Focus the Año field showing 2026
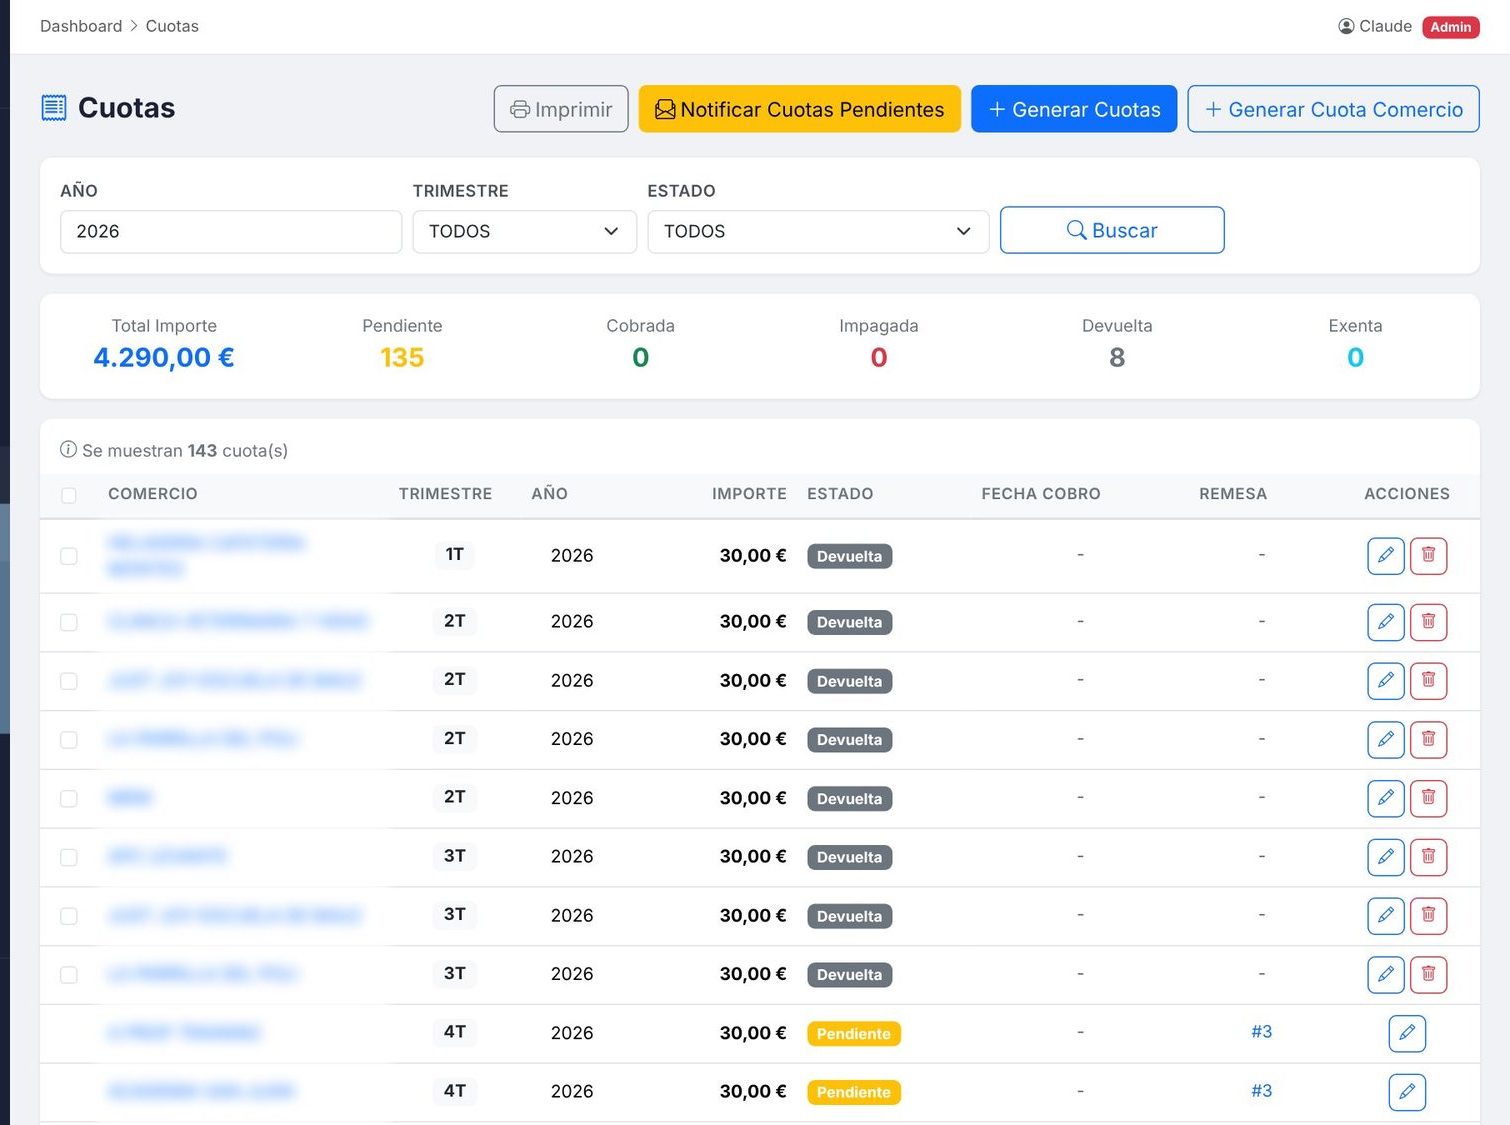Screen dimensions: 1510x1125 click(231, 231)
